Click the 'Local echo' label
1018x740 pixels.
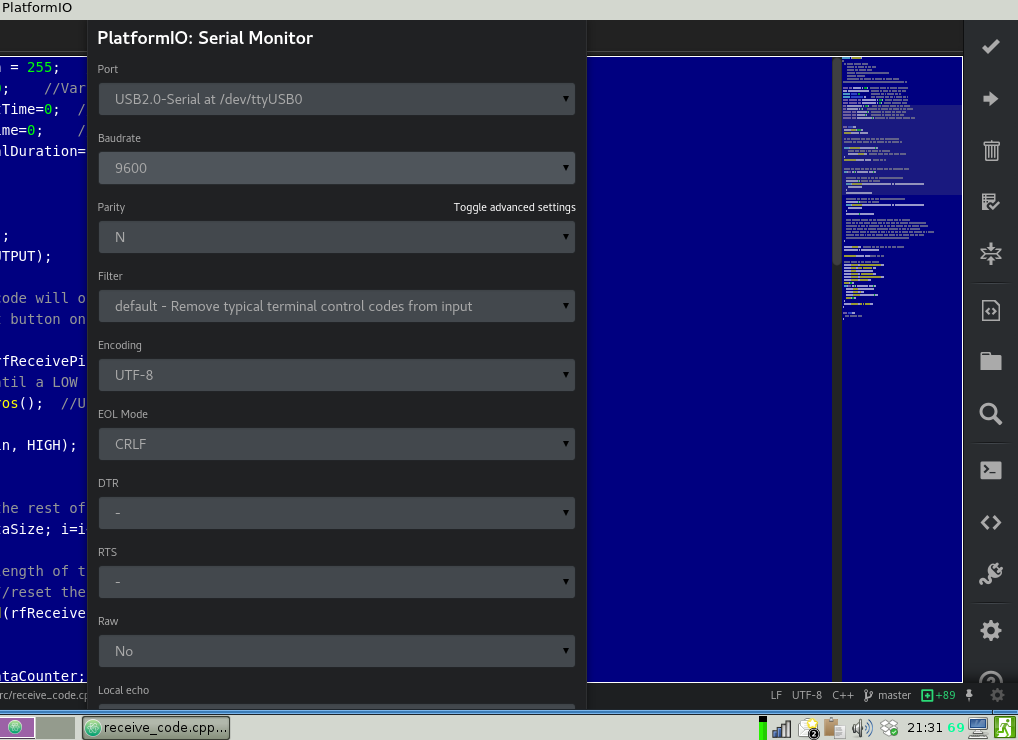tap(123, 690)
